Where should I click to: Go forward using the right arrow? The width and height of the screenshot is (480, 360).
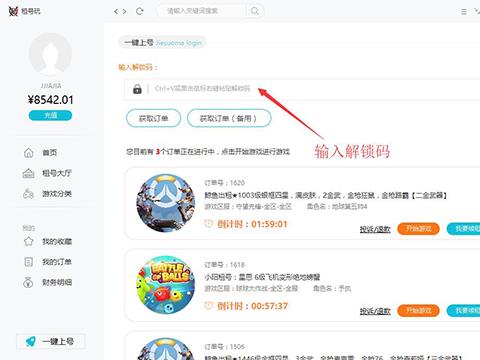point(124,11)
